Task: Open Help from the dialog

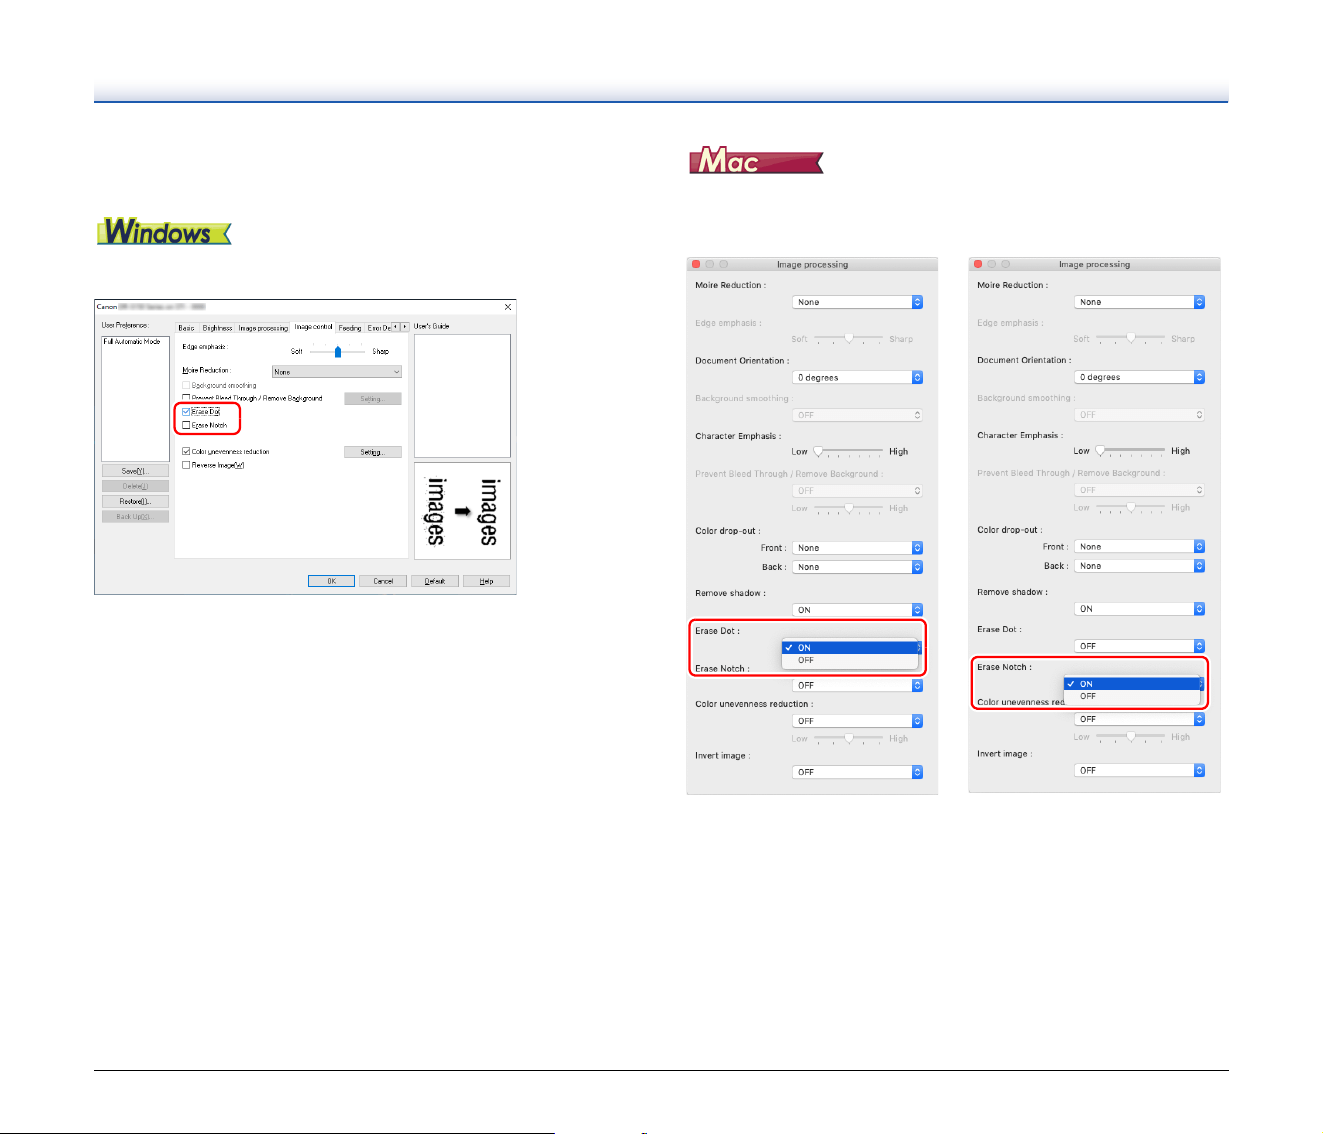Action: 486,581
